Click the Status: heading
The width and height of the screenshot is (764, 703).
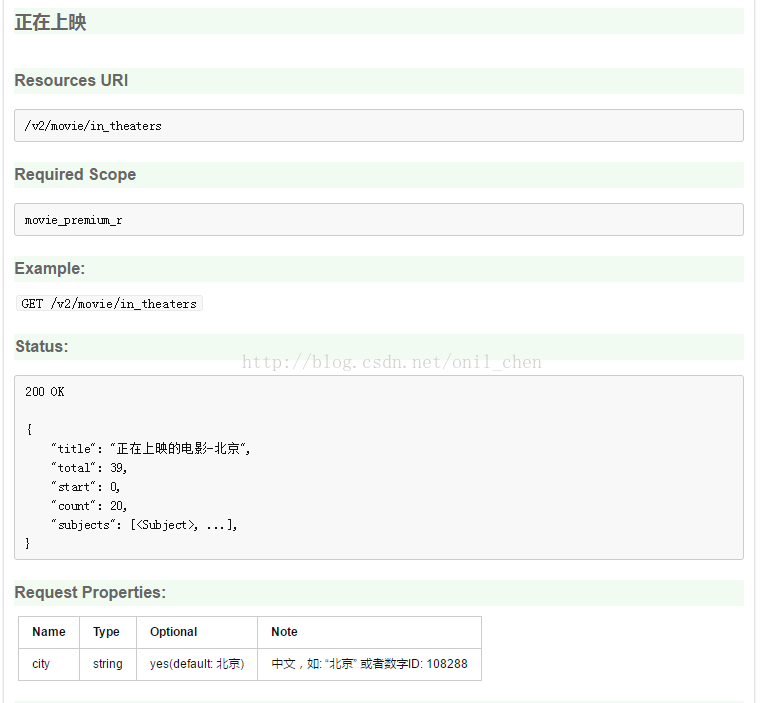(x=42, y=346)
